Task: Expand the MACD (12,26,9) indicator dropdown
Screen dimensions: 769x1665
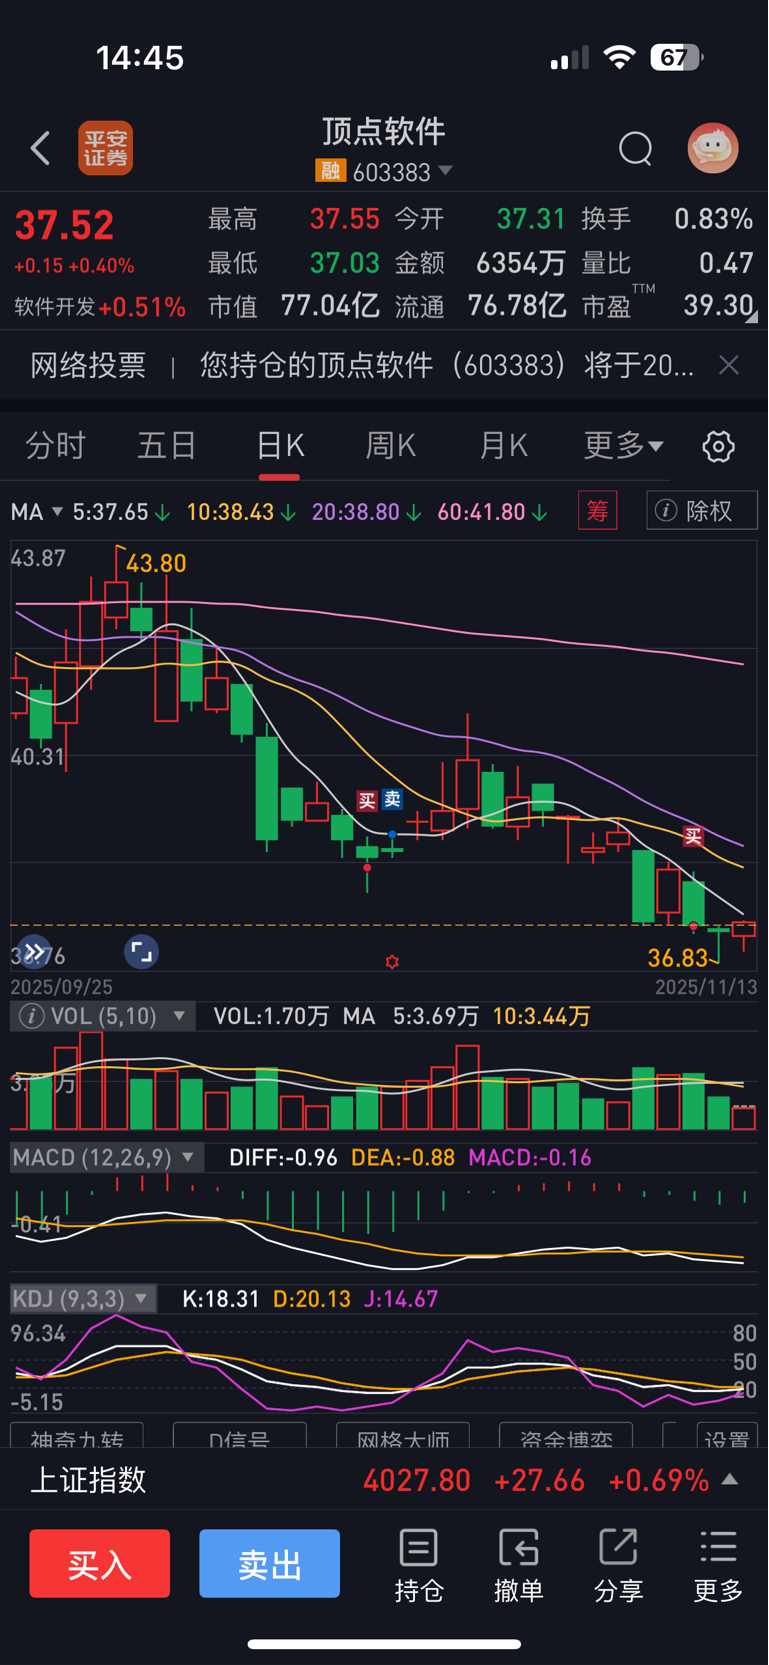Action: (107, 1158)
